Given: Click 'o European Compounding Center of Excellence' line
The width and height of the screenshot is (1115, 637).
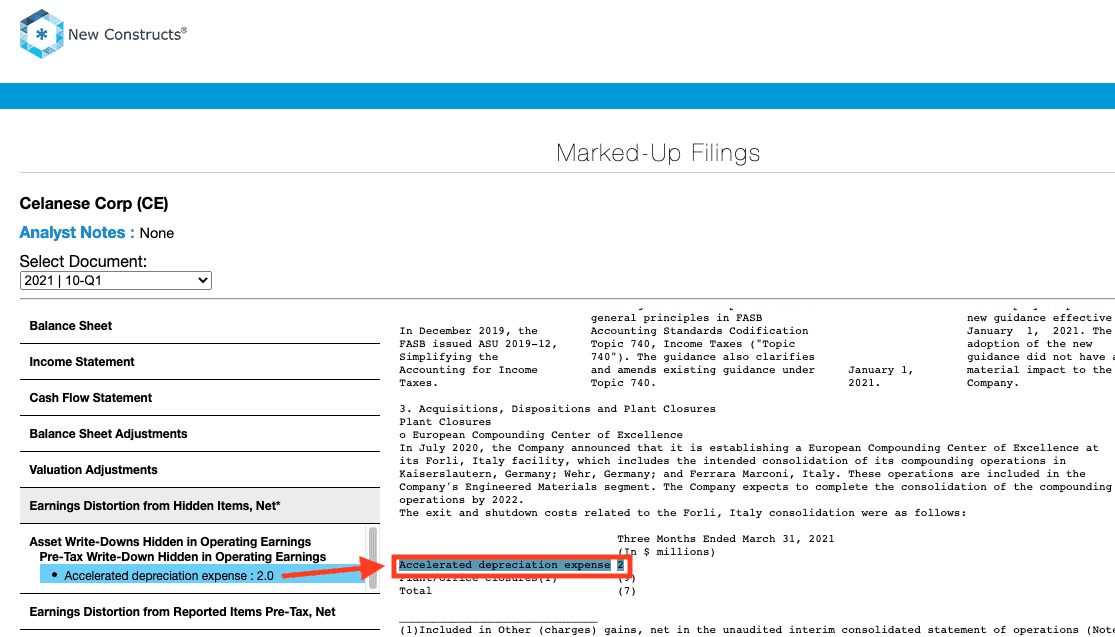Looking at the screenshot, I should (540, 435).
